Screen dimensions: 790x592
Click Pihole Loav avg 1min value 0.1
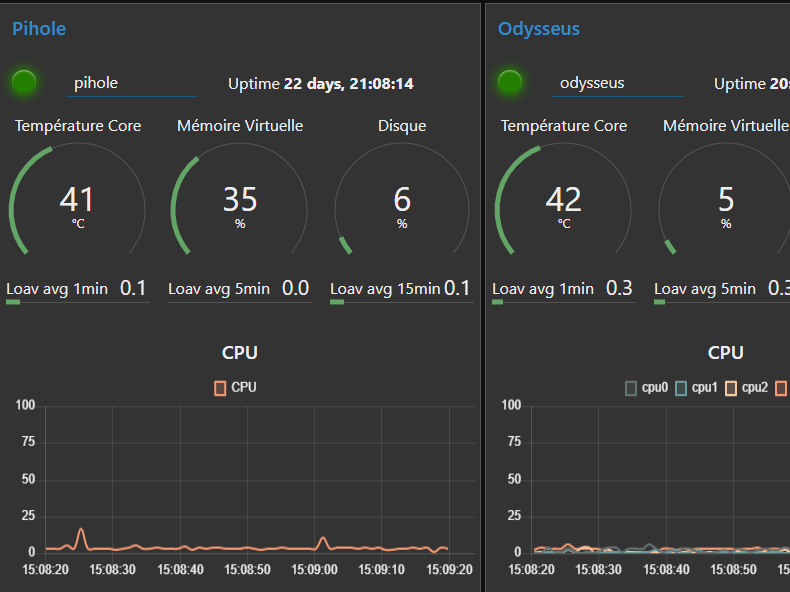click(x=133, y=288)
